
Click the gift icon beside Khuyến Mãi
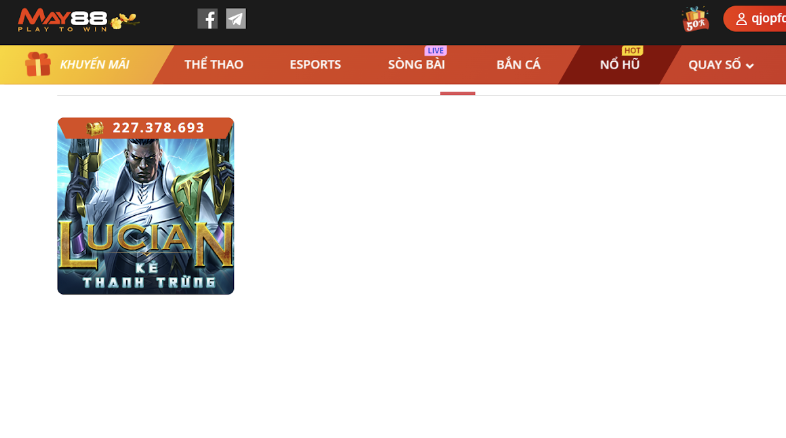(x=38, y=64)
